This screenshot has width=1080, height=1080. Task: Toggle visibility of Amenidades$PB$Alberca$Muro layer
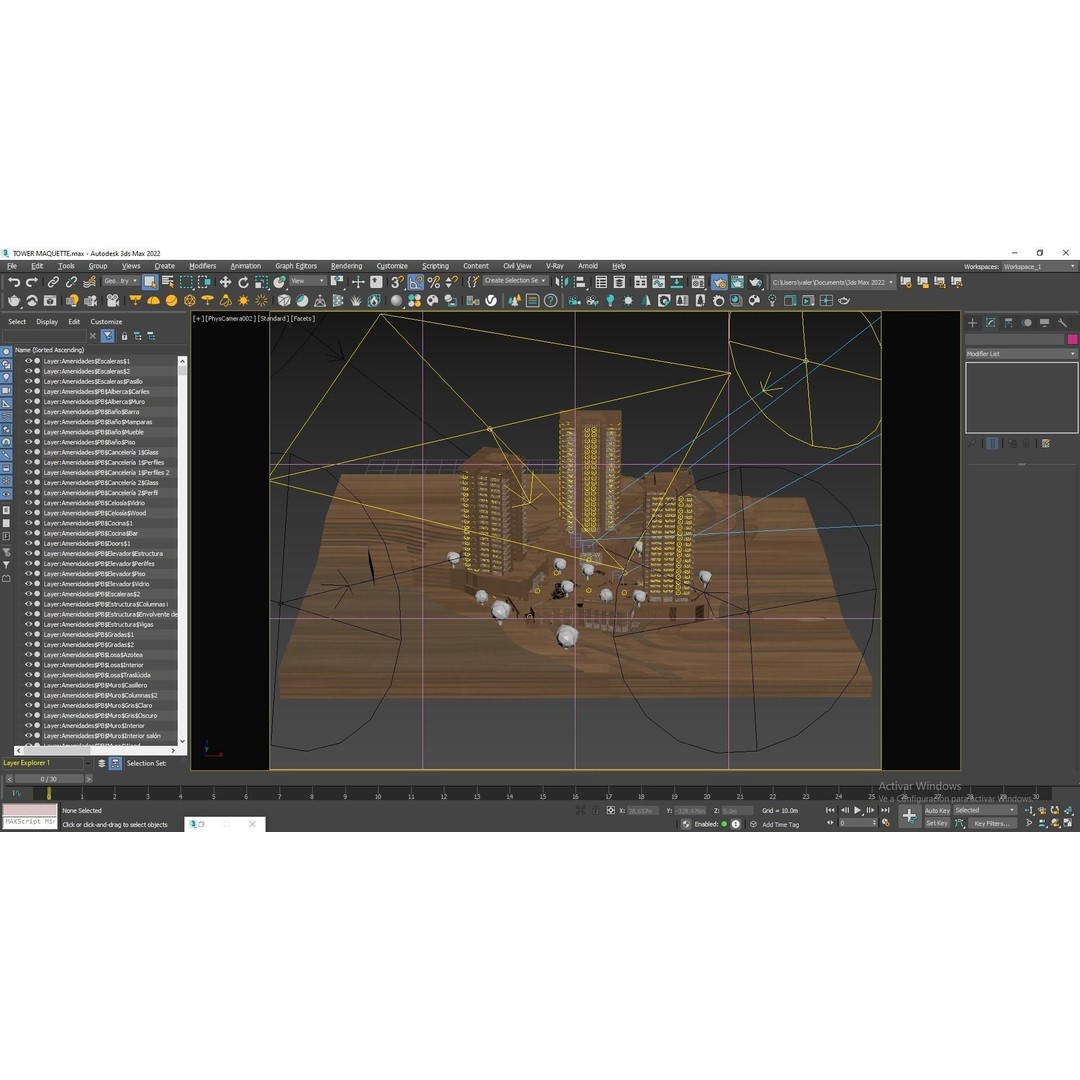click(x=28, y=402)
